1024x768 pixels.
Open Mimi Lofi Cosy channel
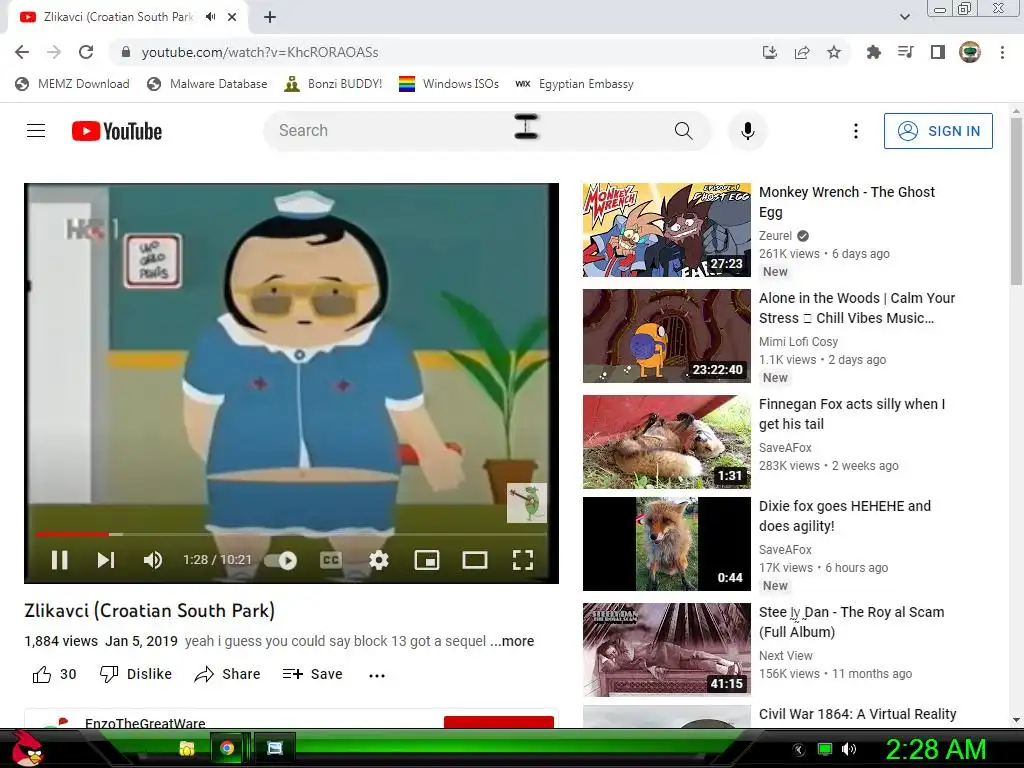click(x=798, y=342)
